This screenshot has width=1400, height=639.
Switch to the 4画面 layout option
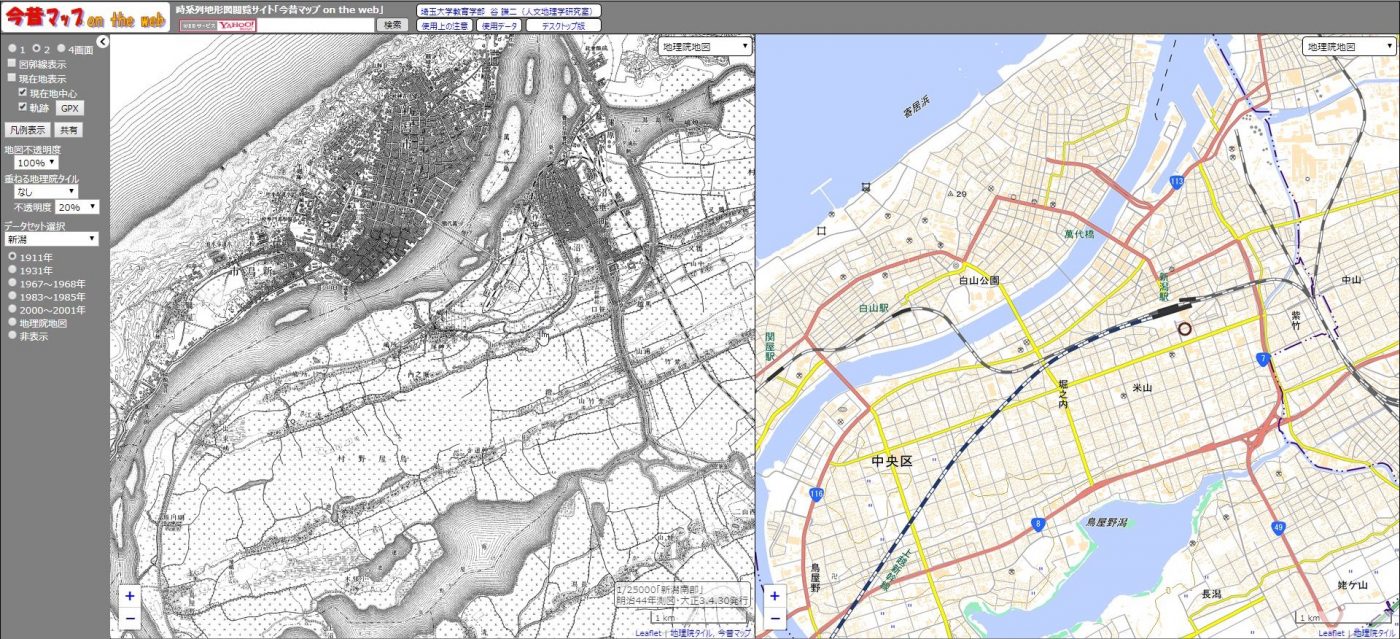coord(61,49)
